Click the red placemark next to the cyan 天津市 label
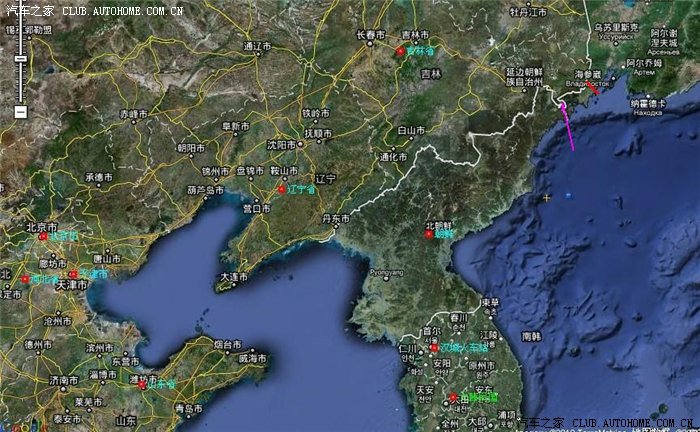700x432 pixels. [73, 274]
